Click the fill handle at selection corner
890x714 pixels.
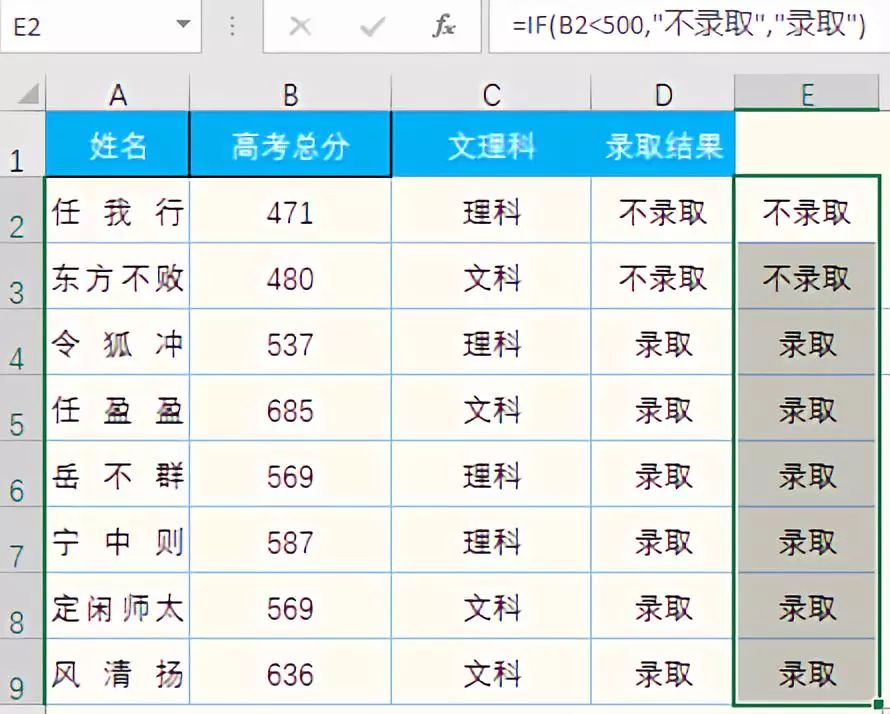tap(878, 705)
